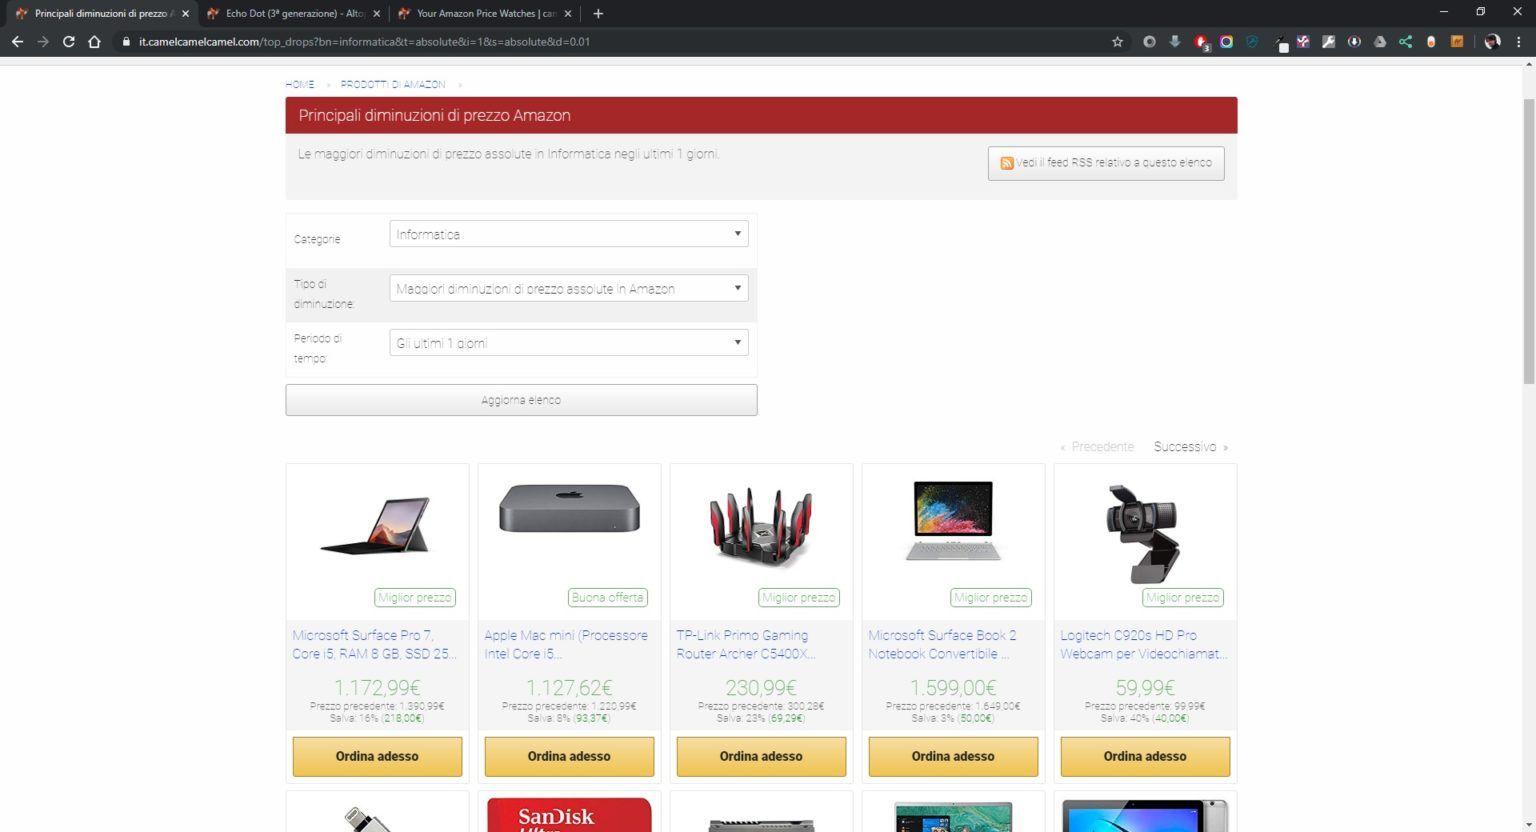Click the gray down-arrow download extension

click(1175, 42)
